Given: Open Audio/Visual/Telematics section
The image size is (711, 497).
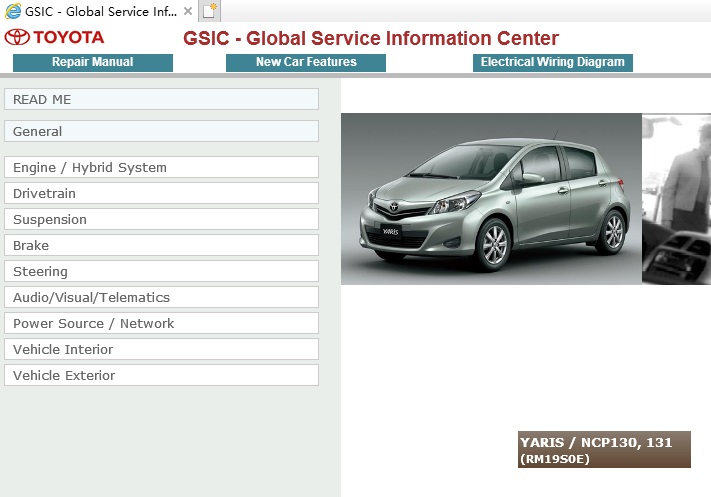Looking at the screenshot, I should [161, 297].
